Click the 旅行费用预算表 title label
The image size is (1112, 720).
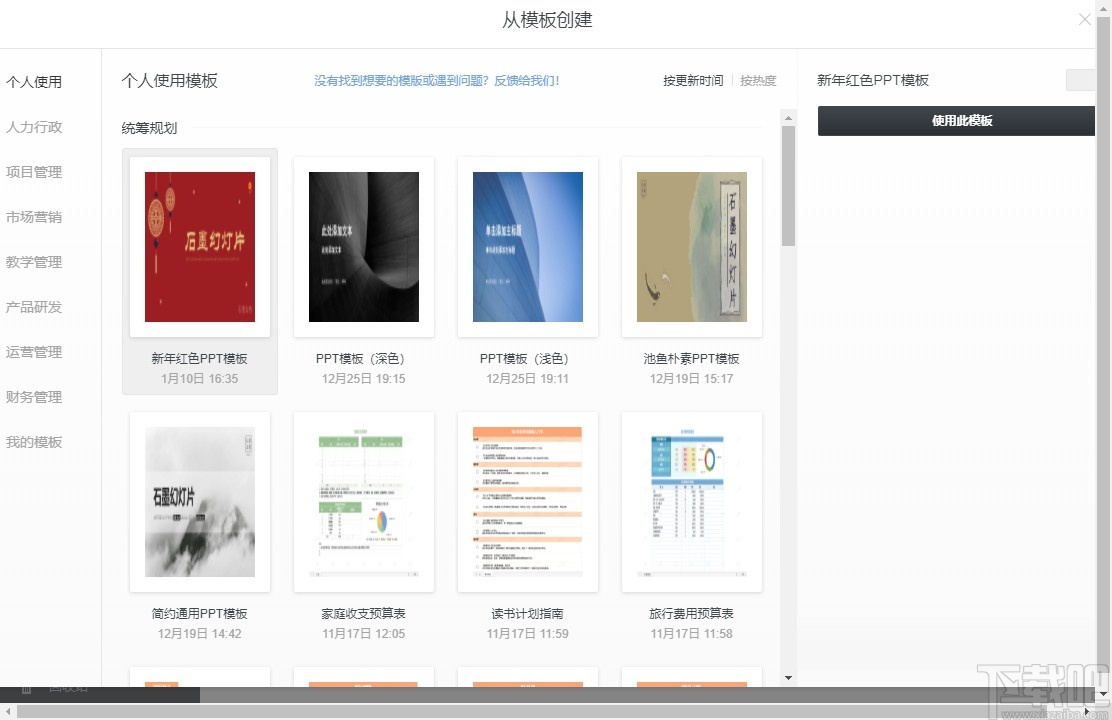coord(691,614)
